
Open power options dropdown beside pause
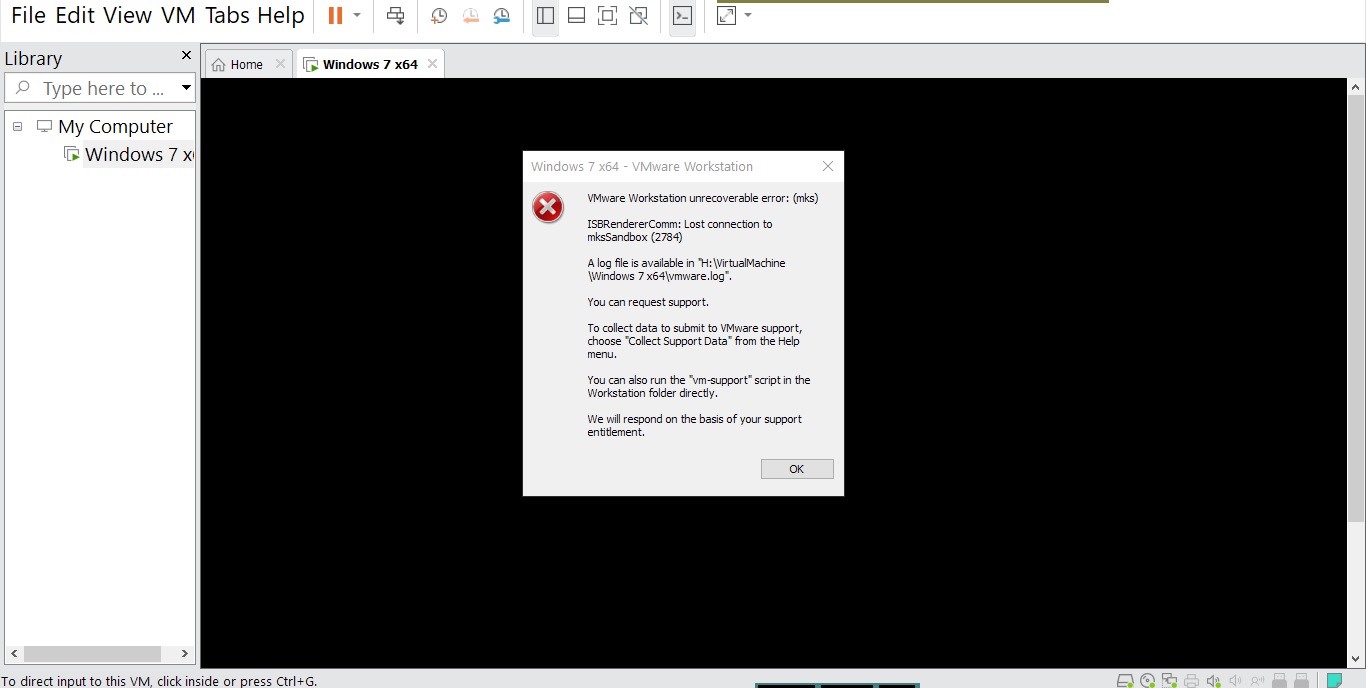pyautogui.click(x=357, y=16)
